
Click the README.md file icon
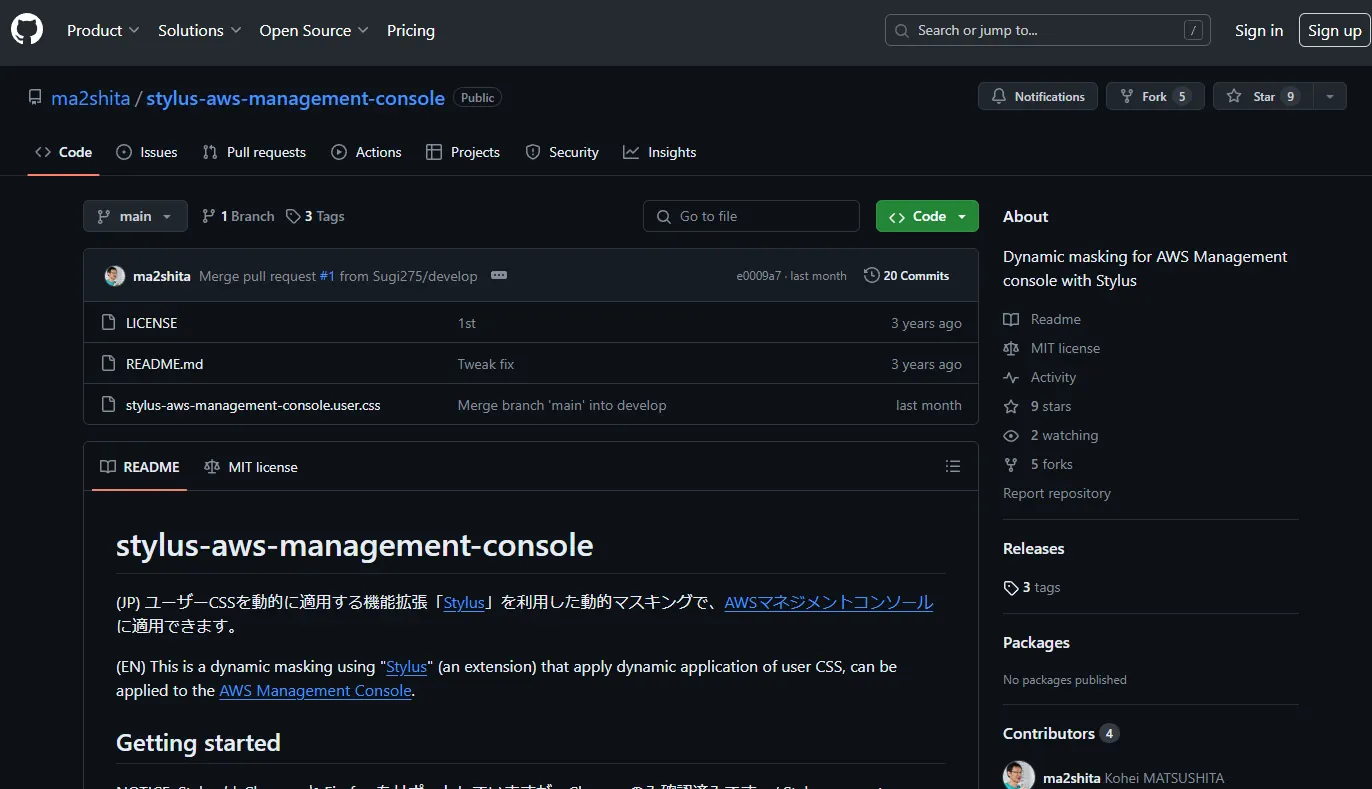109,364
